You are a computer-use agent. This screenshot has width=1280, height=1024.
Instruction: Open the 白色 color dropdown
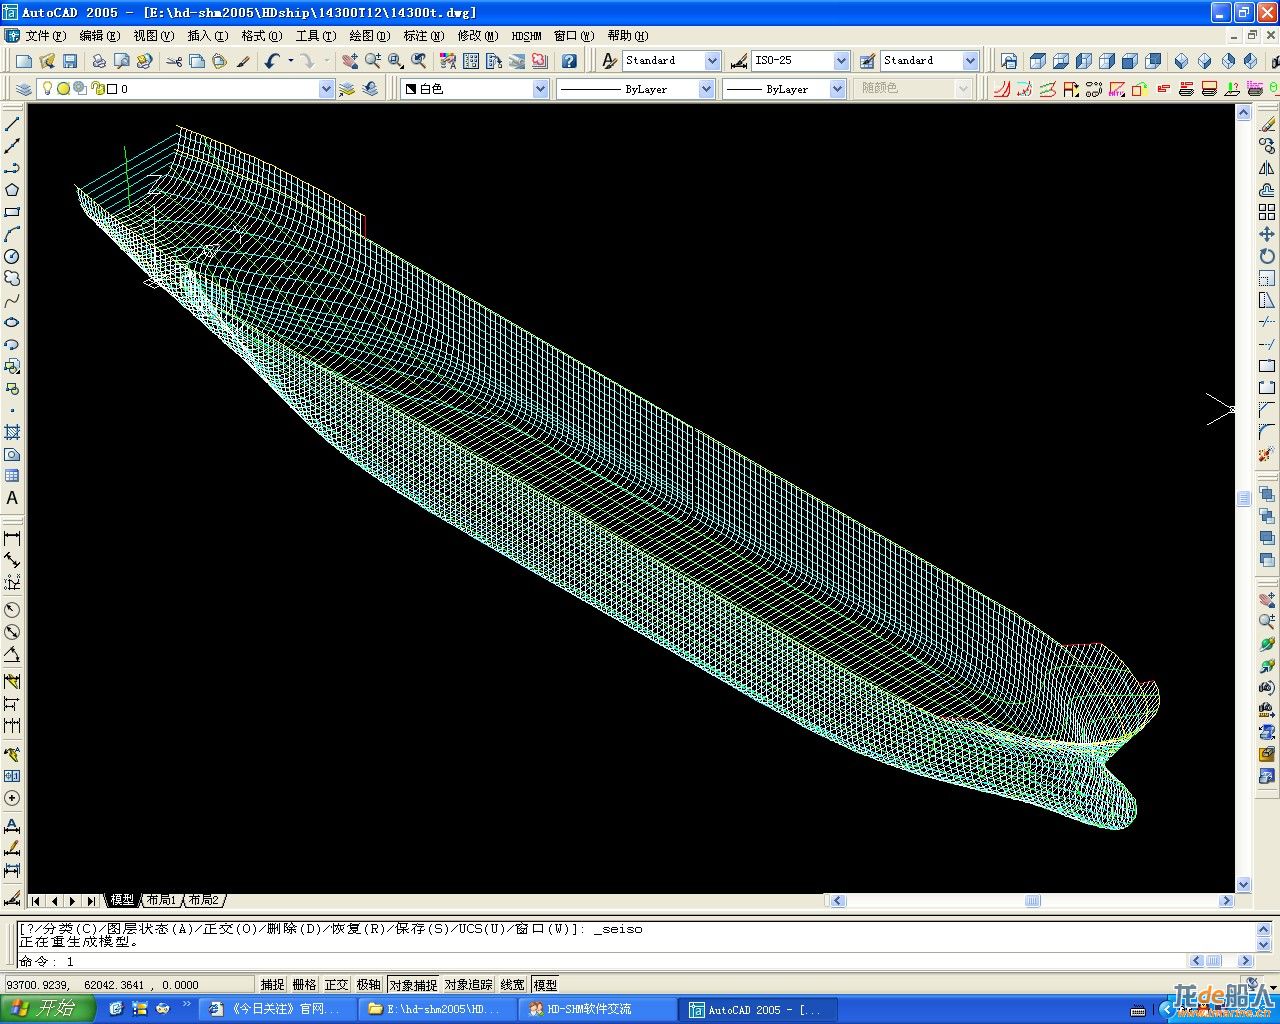pyautogui.click(x=541, y=89)
